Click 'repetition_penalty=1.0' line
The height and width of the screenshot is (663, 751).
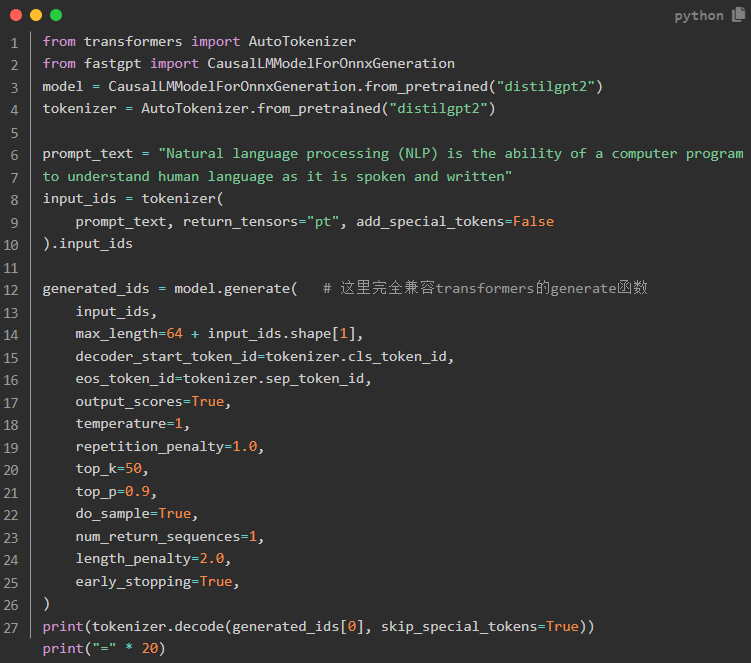[x=170, y=446]
